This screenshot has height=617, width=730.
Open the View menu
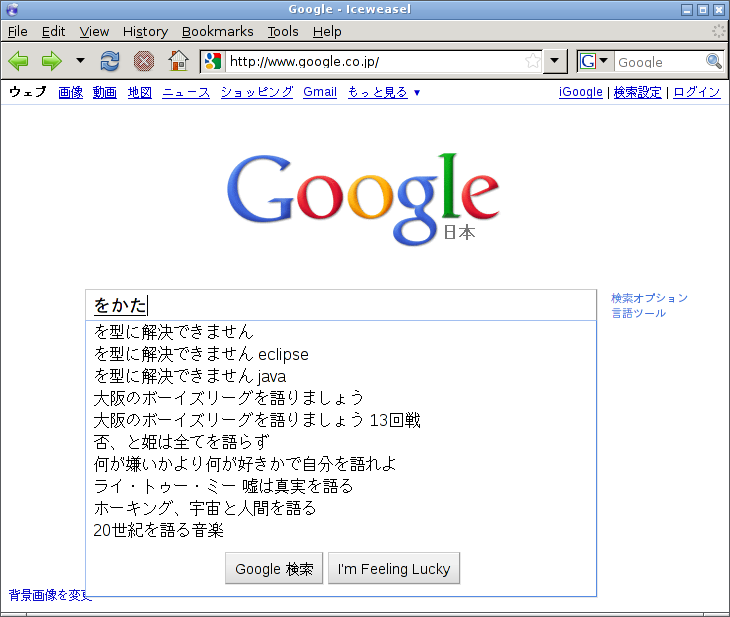click(x=94, y=32)
